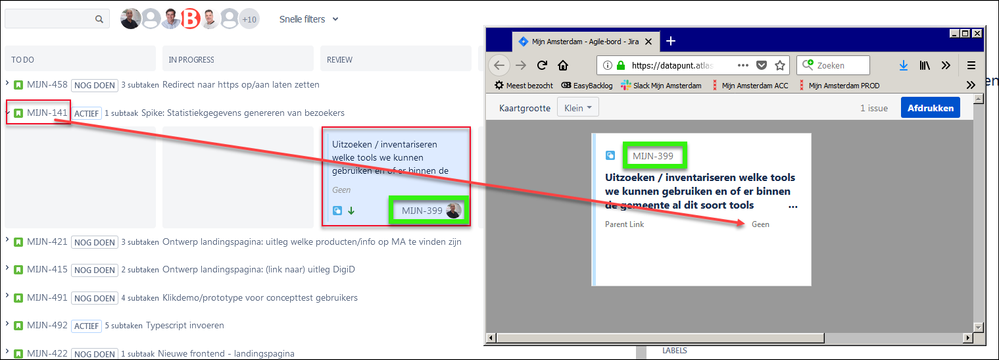Open issue MIJN-492 link

47,325
